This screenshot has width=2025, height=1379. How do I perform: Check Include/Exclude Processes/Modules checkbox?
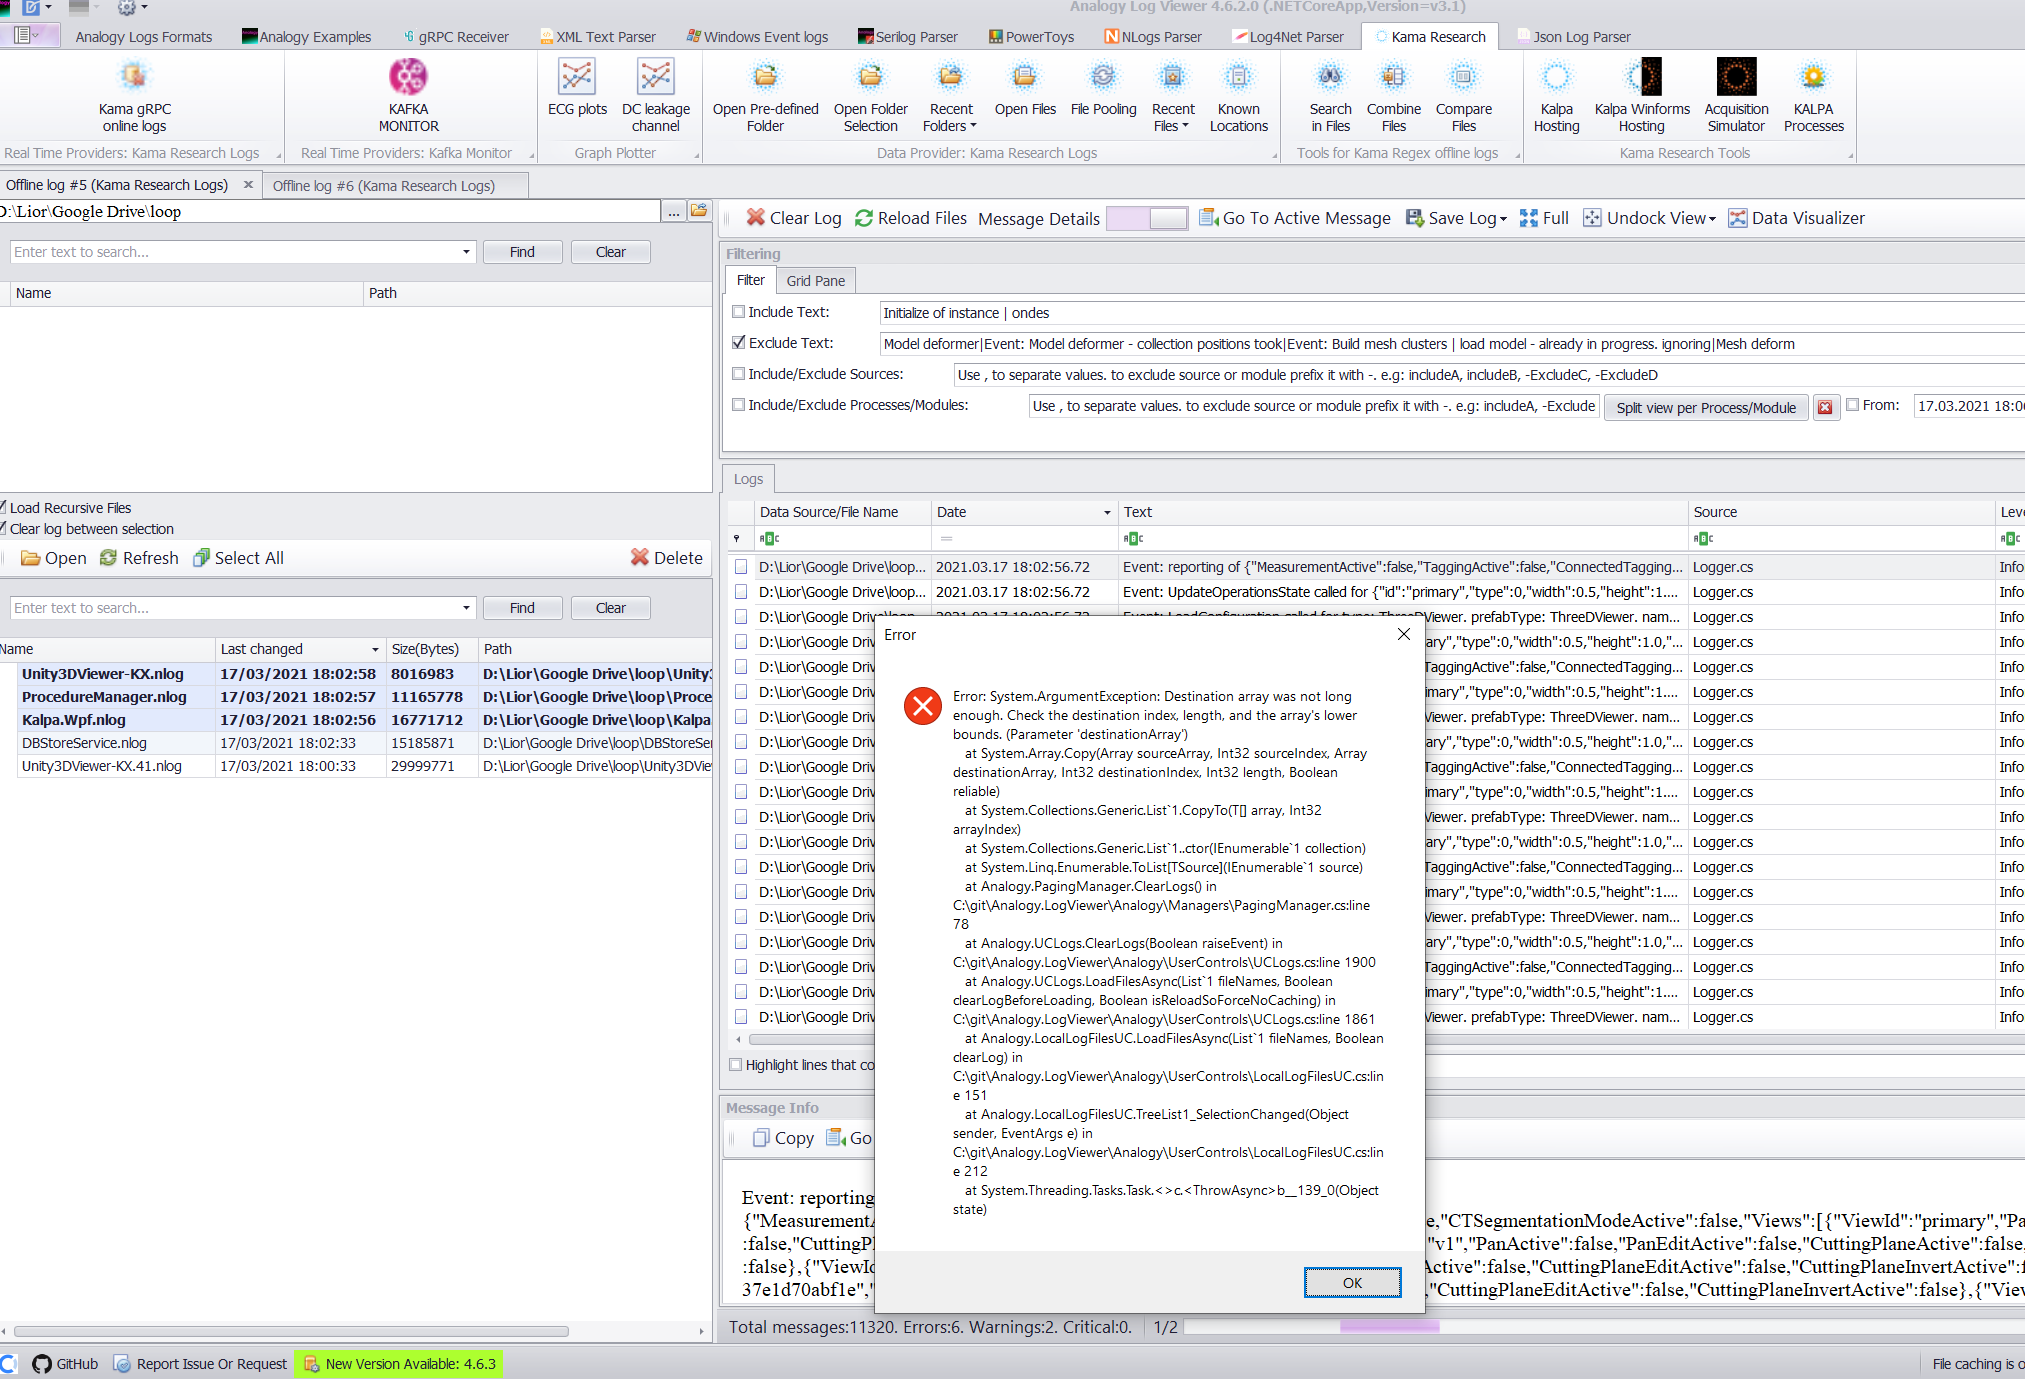738,405
